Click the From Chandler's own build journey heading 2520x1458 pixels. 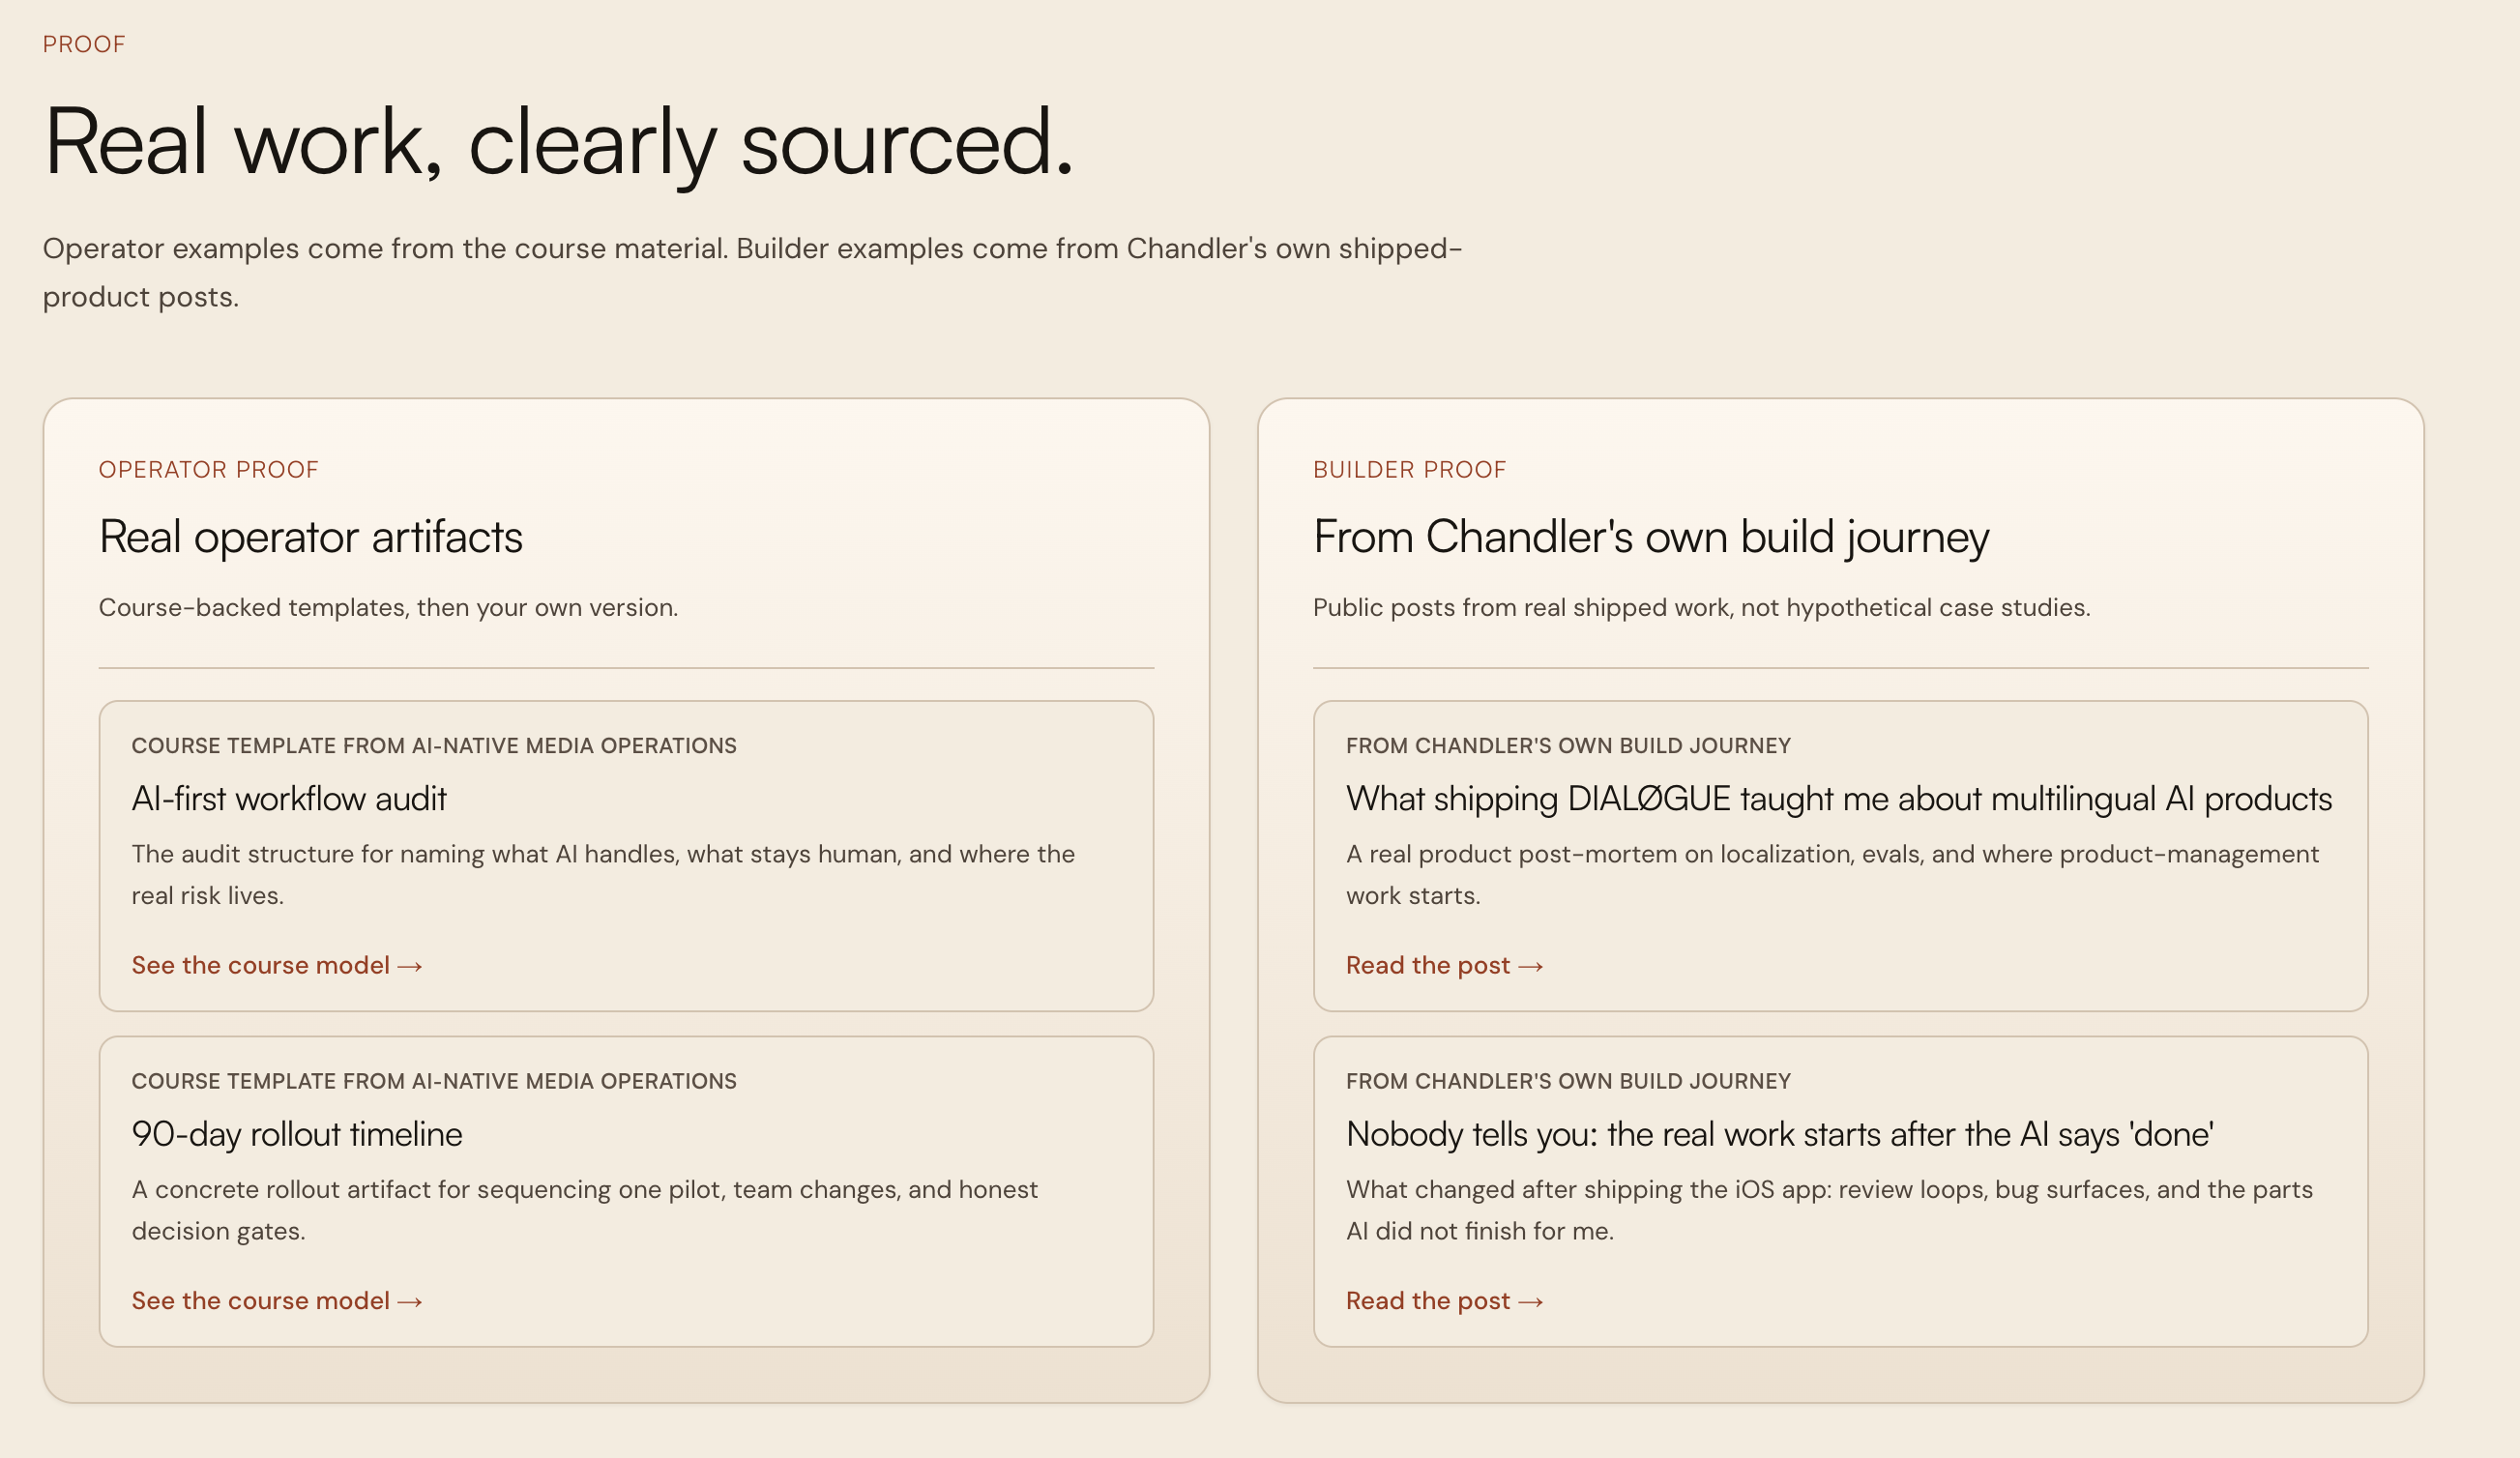(1651, 537)
